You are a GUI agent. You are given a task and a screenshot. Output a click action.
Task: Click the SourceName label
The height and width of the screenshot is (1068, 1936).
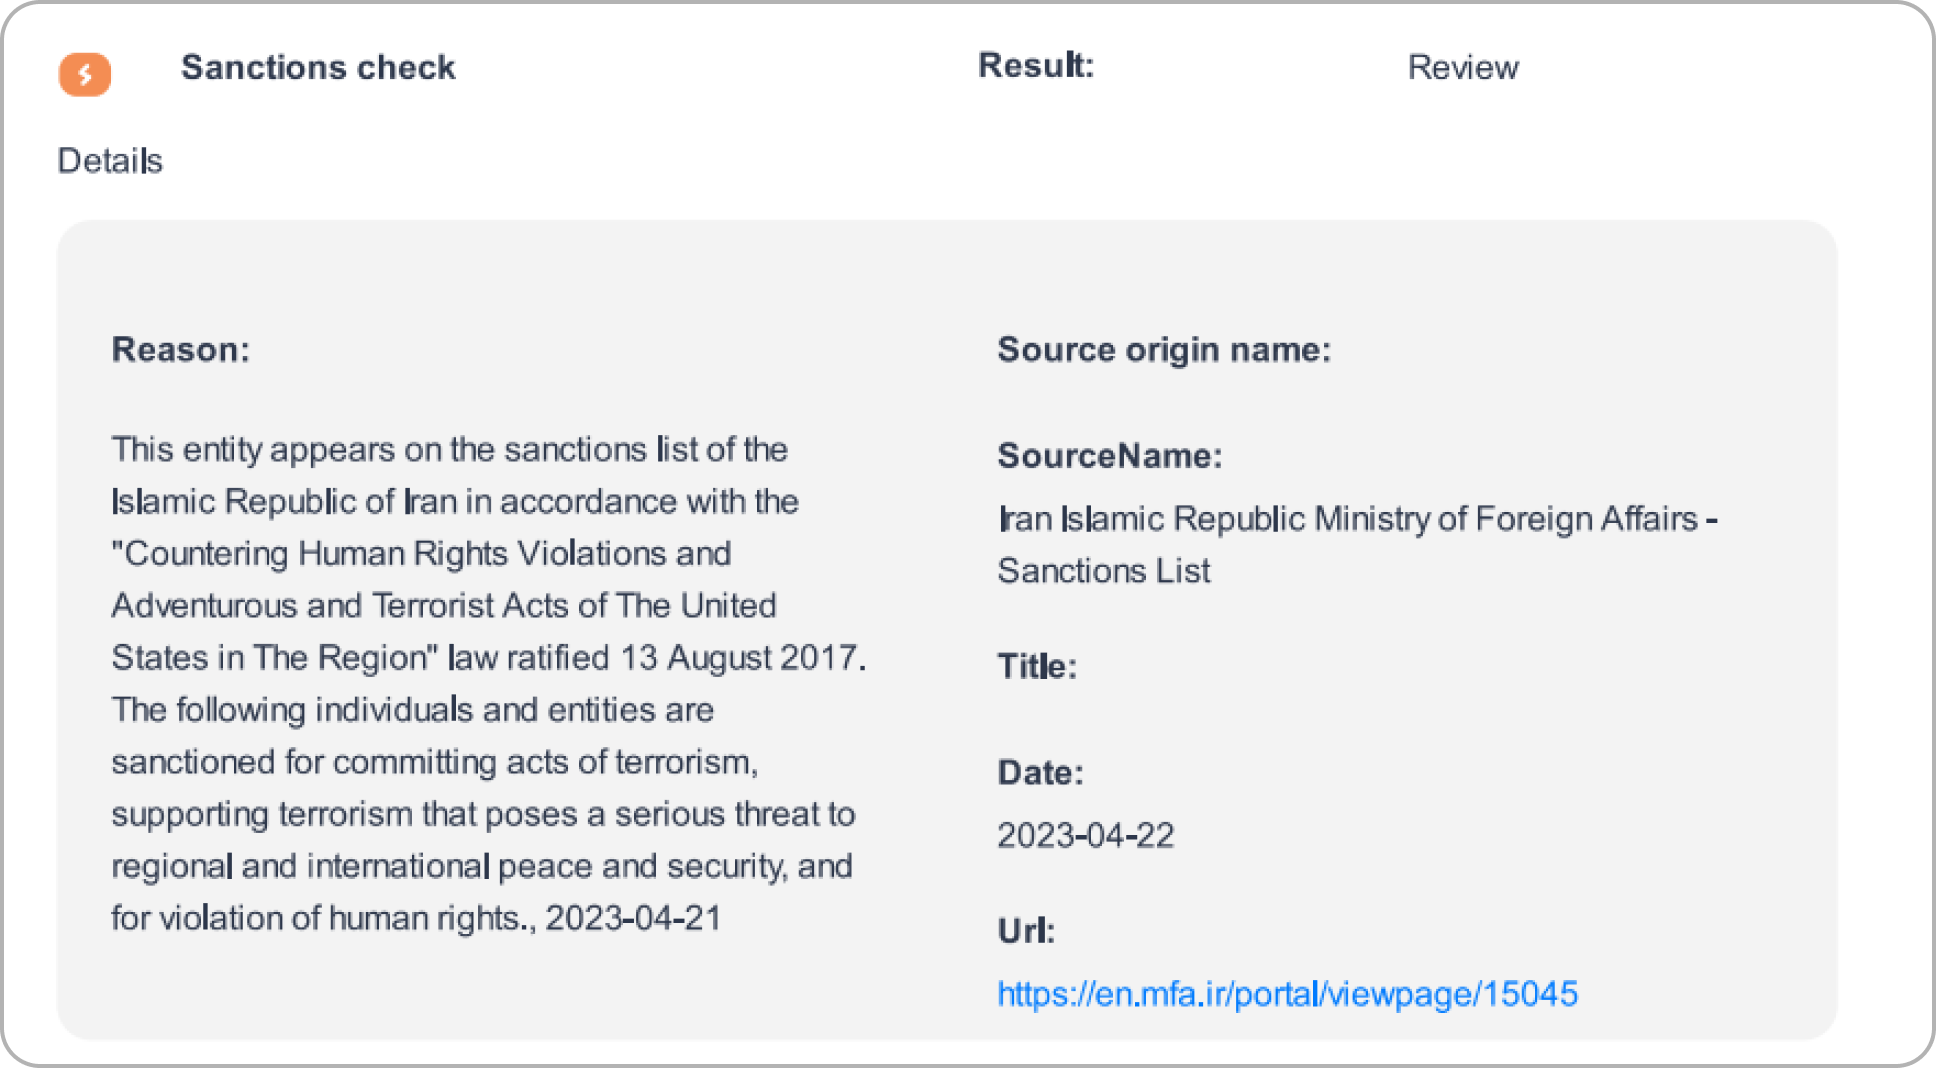(x=1110, y=456)
